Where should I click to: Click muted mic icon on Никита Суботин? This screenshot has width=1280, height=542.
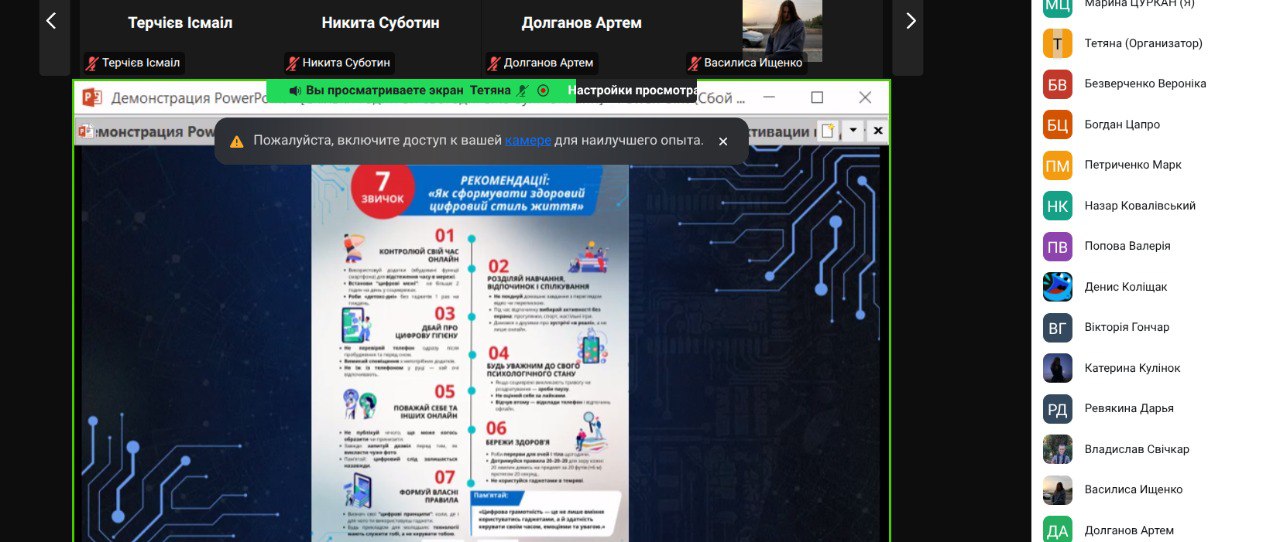point(293,63)
